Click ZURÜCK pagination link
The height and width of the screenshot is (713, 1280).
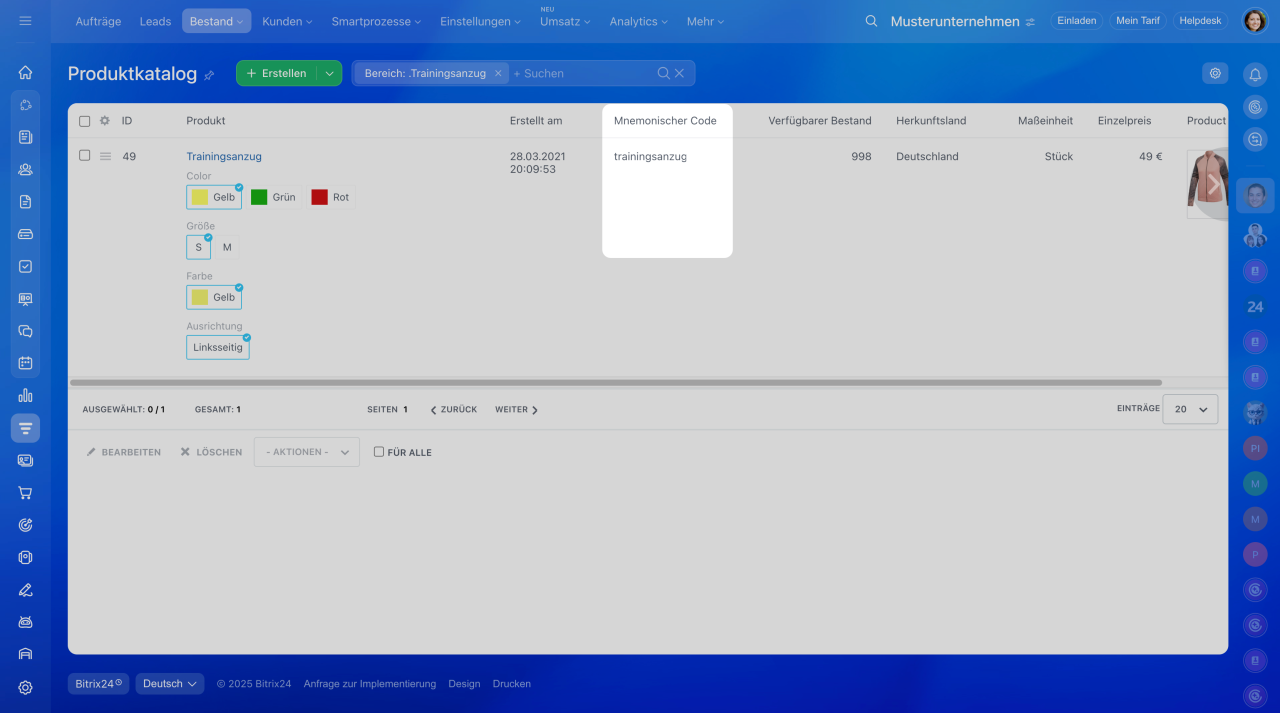pyautogui.click(x=453, y=409)
